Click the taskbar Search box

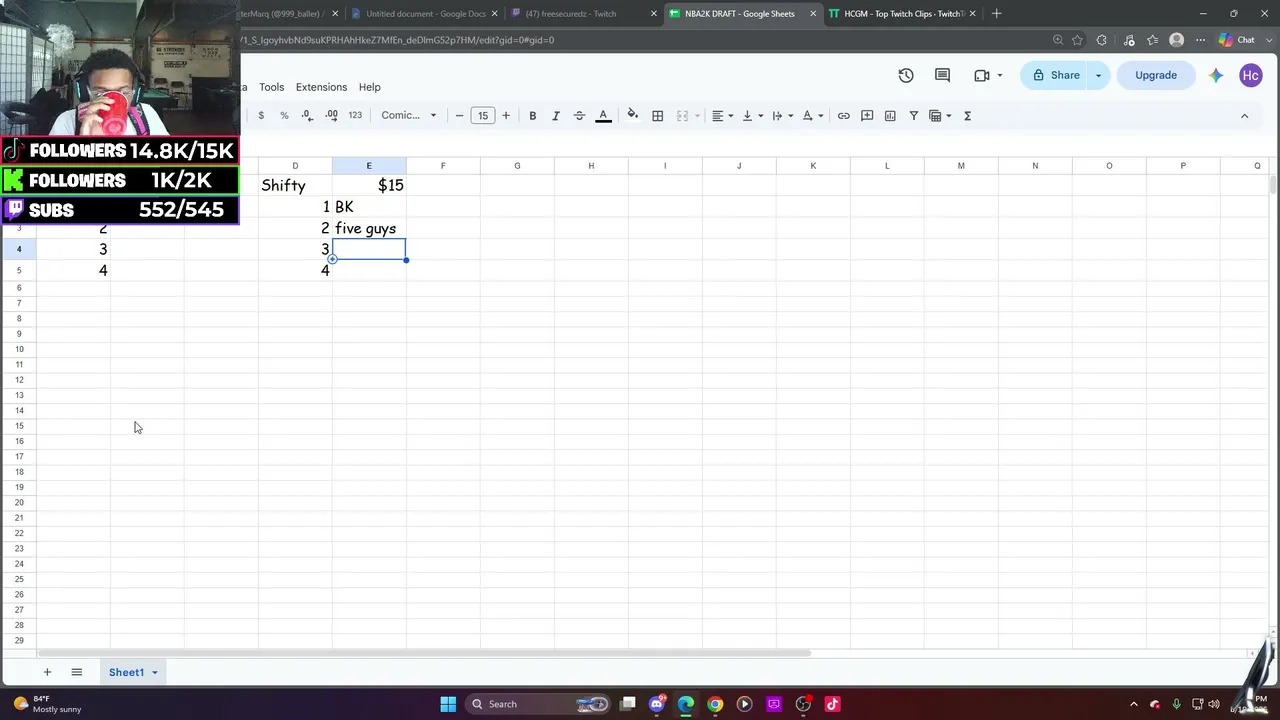click(540, 704)
